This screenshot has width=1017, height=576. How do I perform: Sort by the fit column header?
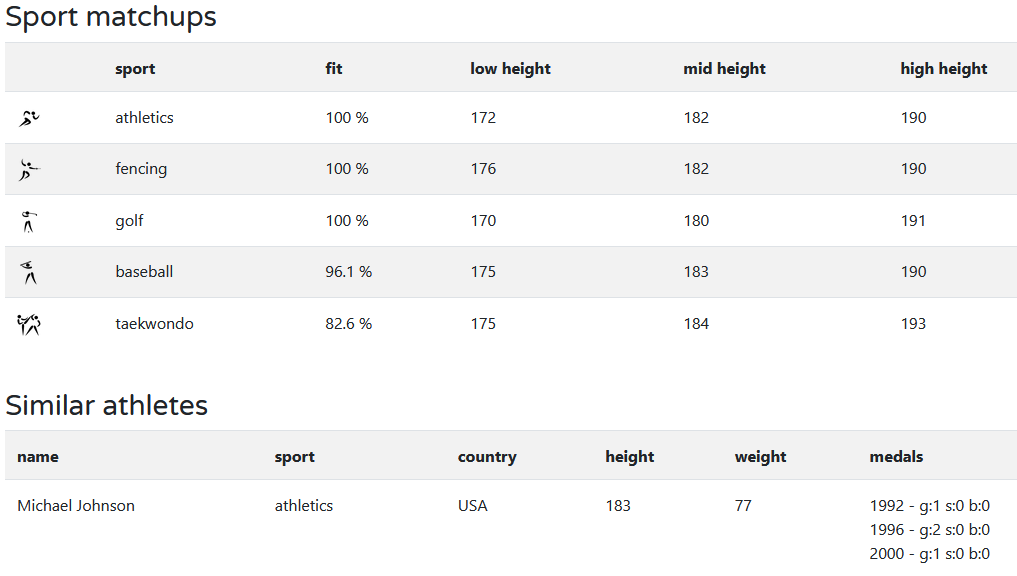click(334, 69)
